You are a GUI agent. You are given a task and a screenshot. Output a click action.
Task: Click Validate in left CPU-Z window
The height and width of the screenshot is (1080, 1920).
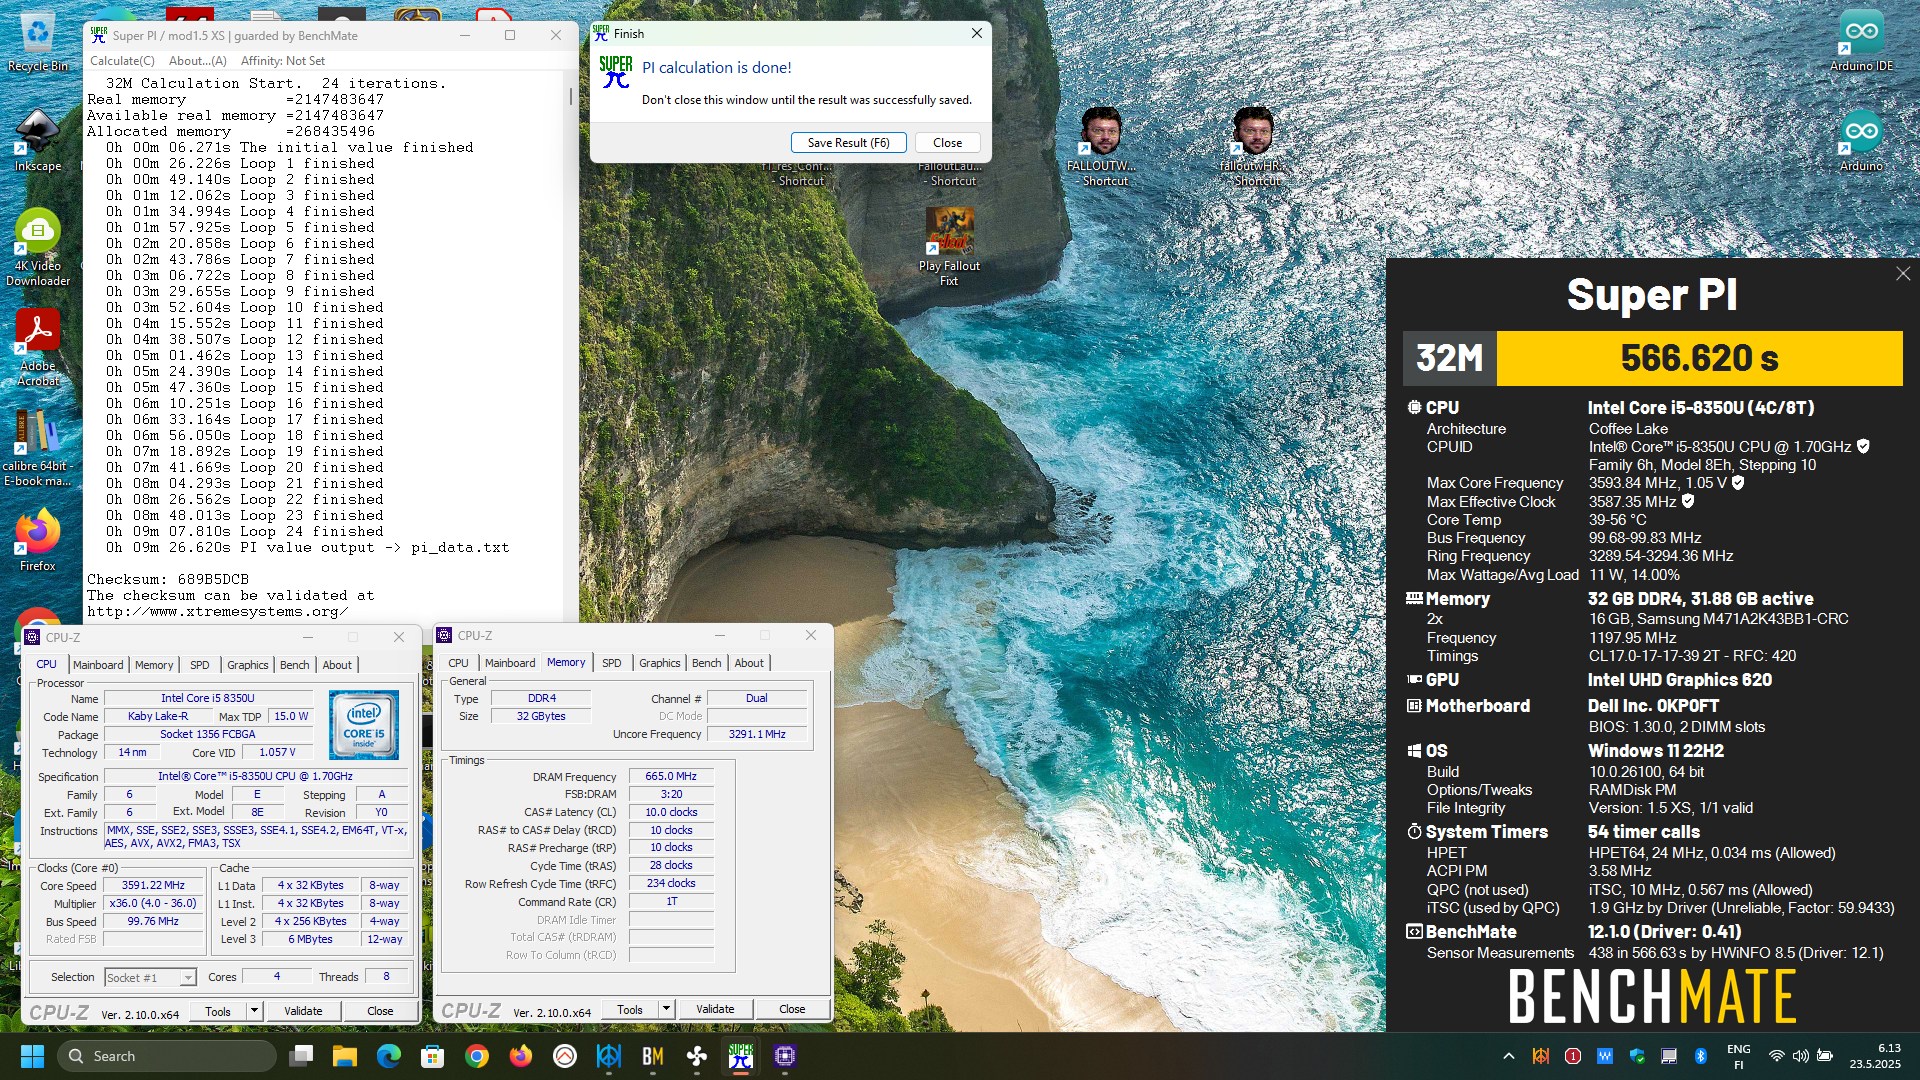click(x=303, y=1011)
